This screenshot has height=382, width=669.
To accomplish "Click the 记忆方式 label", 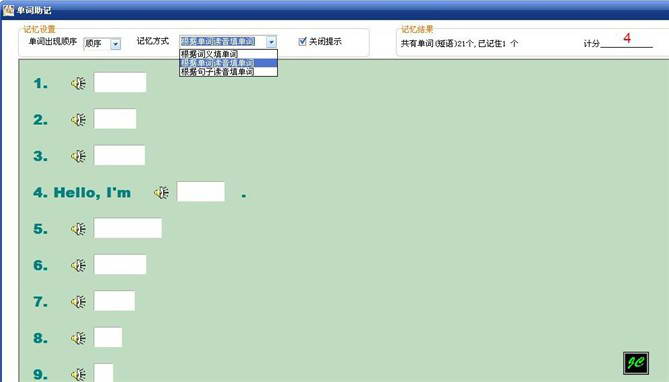I will tap(153, 41).
